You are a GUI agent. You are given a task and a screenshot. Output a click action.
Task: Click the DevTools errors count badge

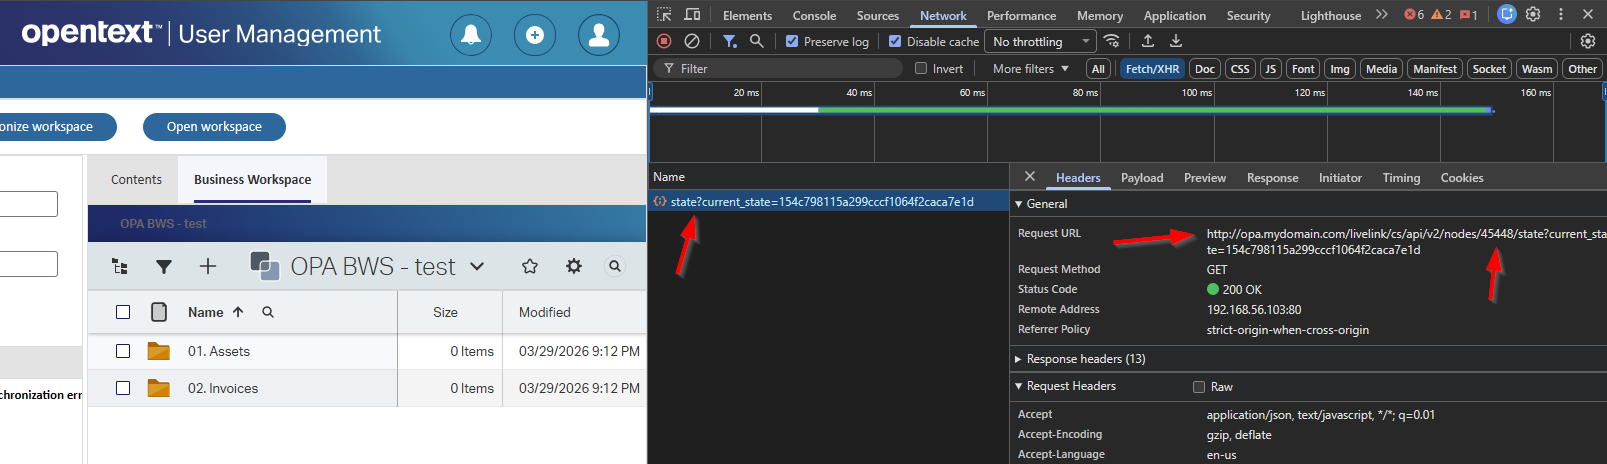[1414, 15]
